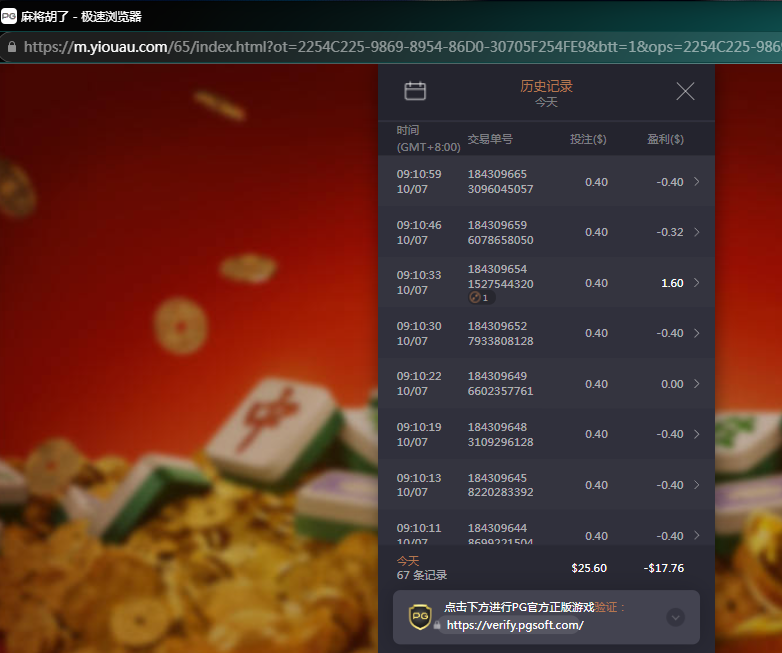Click the PG shield verification icon

tap(420, 617)
